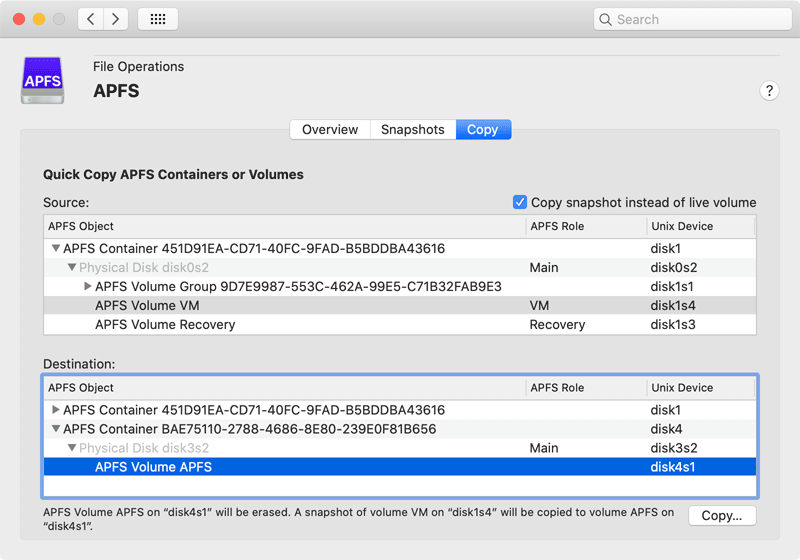Viewport: 800px width, 560px height.
Task: Open help with the question mark button
Action: (x=769, y=91)
